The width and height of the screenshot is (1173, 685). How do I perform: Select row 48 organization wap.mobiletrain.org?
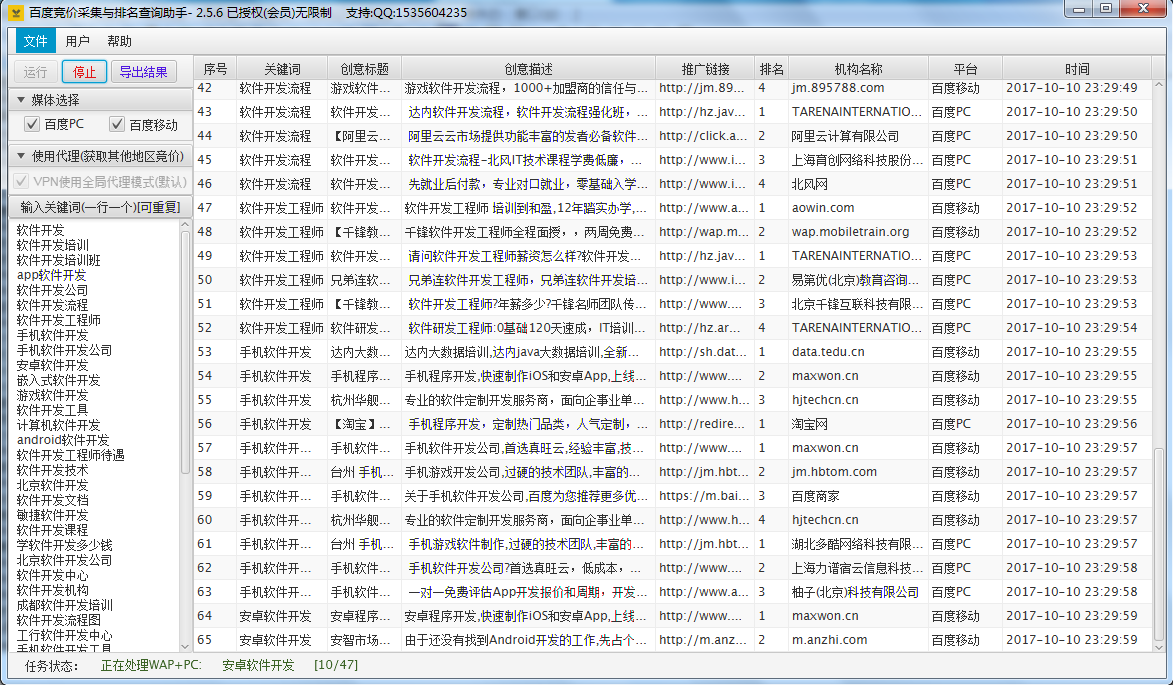click(851, 232)
